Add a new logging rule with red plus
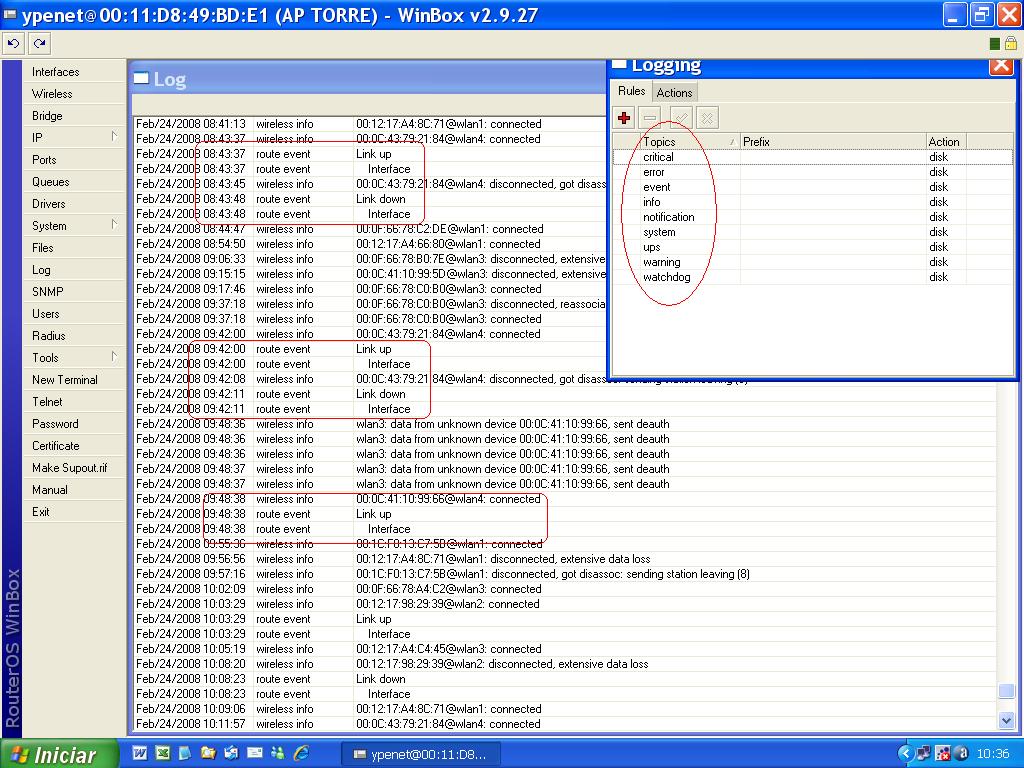The height and width of the screenshot is (768, 1024). pos(624,118)
